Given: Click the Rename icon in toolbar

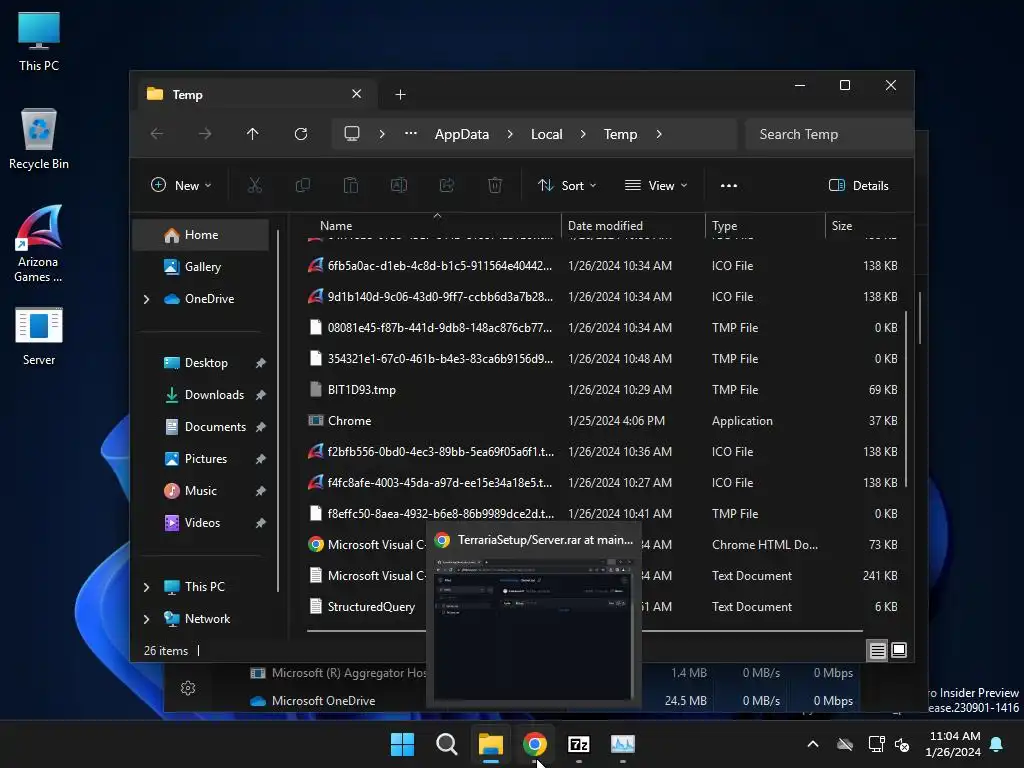Looking at the screenshot, I should (x=398, y=185).
